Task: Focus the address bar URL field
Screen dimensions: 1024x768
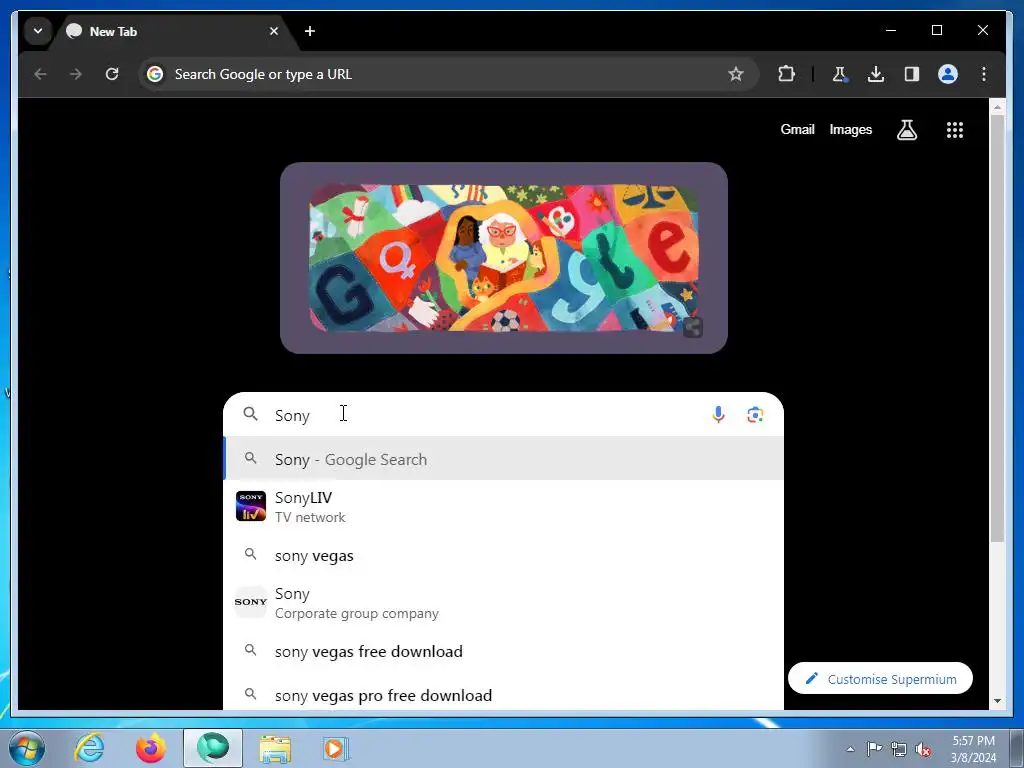Action: click(x=447, y=74)
